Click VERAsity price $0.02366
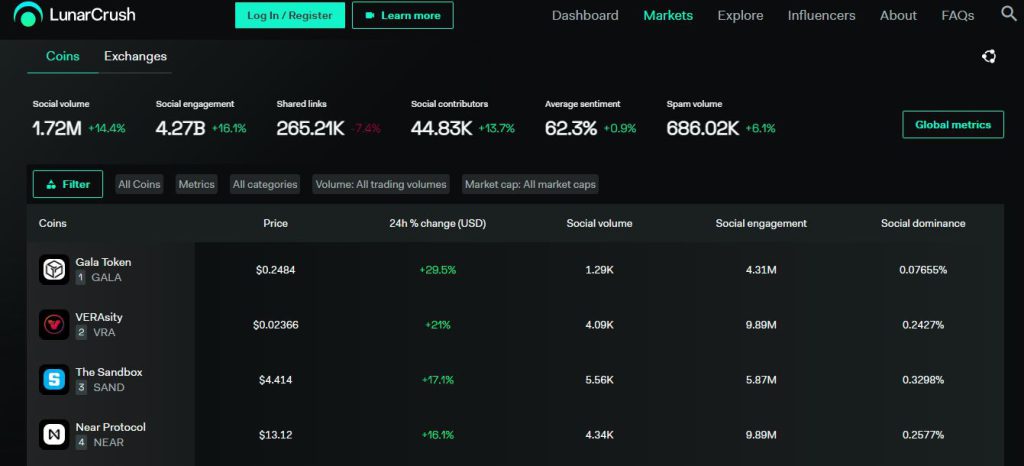The height and width of the screenshot is (466, 1024). [276, 324]
